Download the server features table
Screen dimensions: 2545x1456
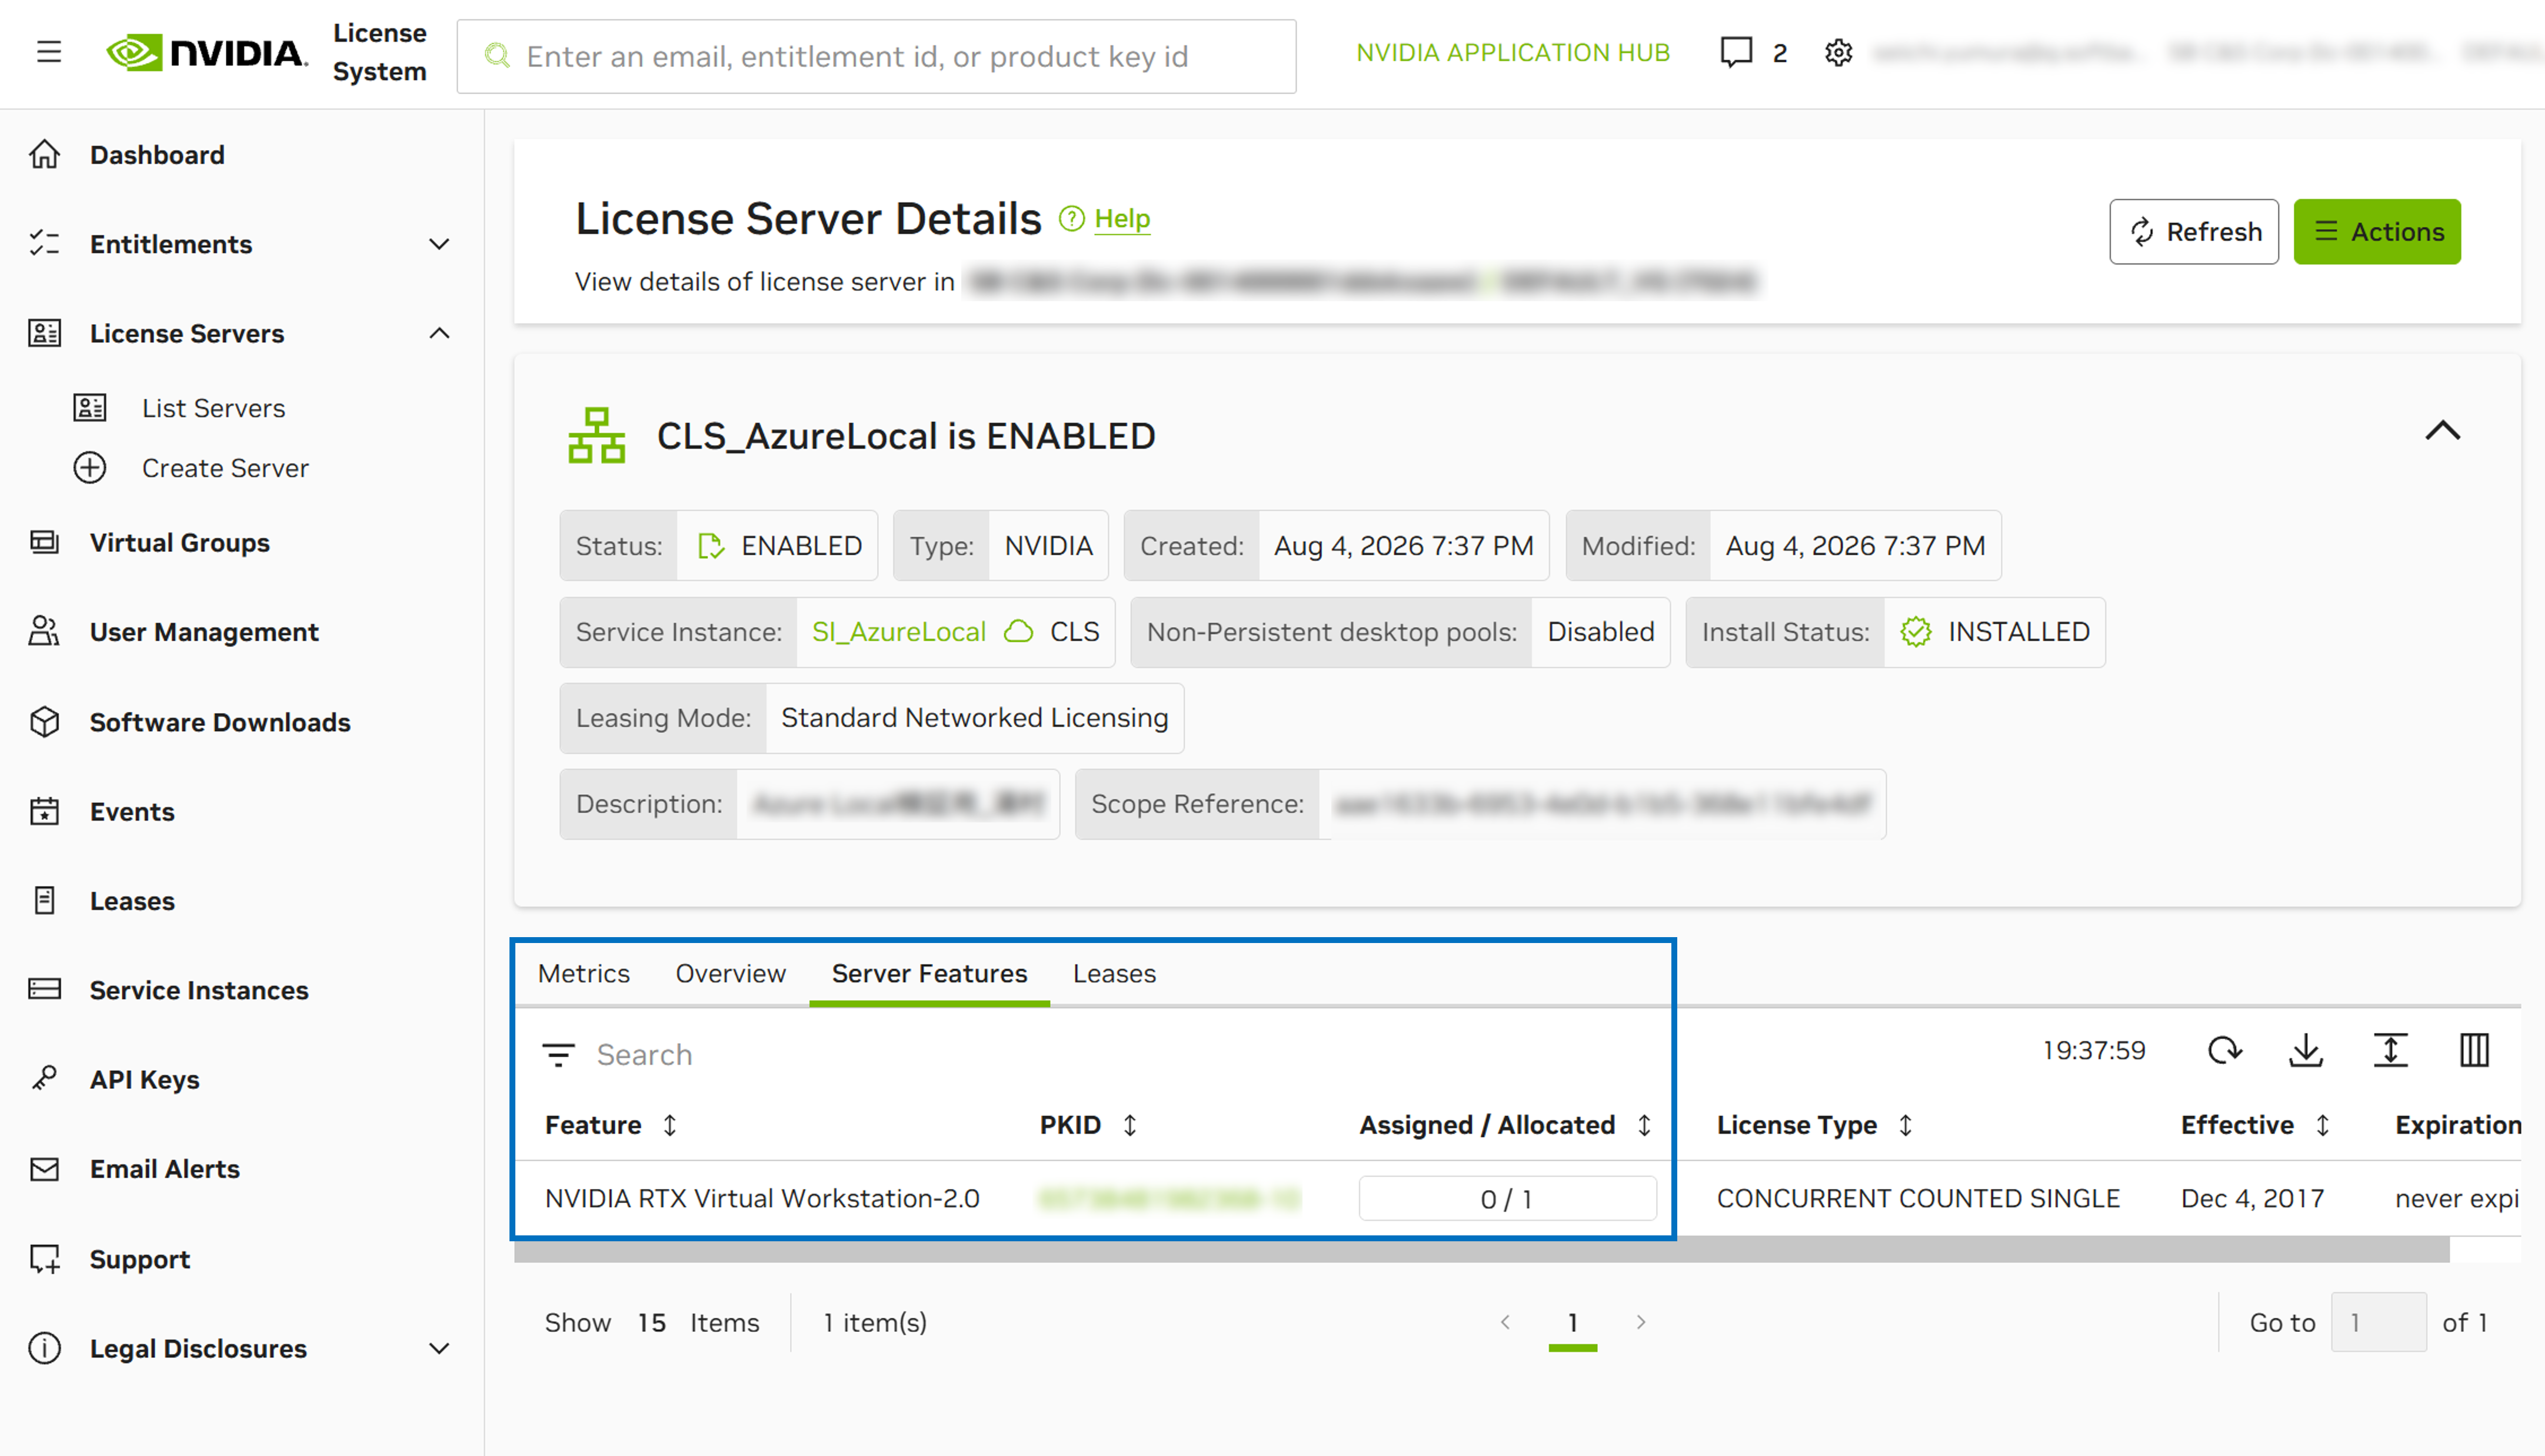2306,1050
